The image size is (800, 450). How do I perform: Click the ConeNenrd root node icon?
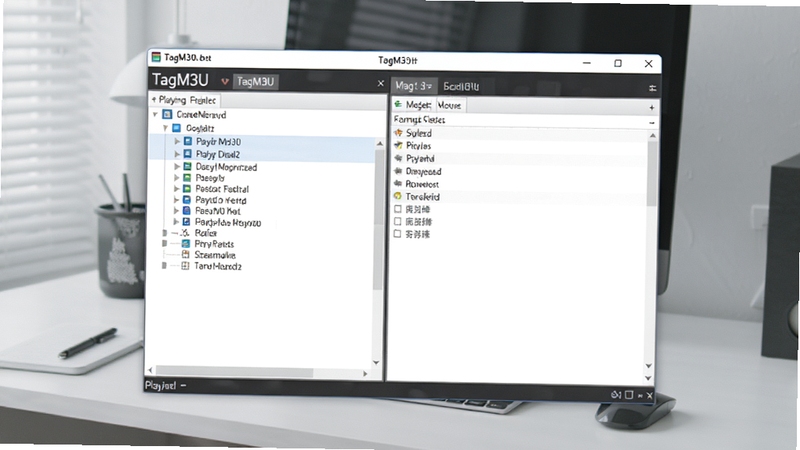(167, 114)
